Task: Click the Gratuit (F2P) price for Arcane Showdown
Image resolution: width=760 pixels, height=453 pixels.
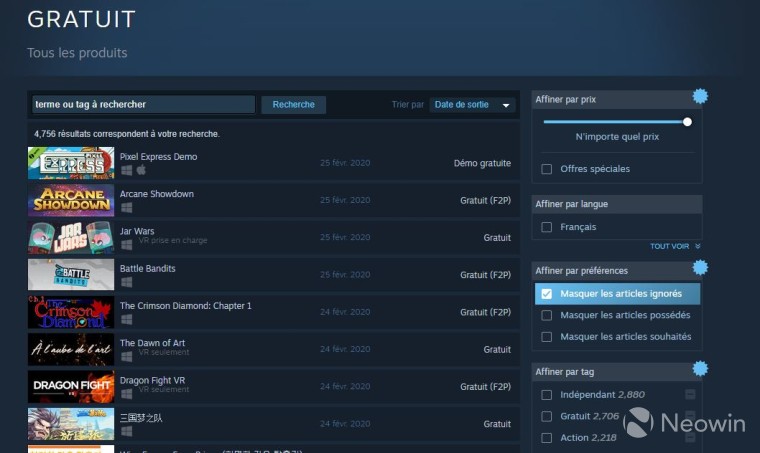Action: click(x=485, y=201)
